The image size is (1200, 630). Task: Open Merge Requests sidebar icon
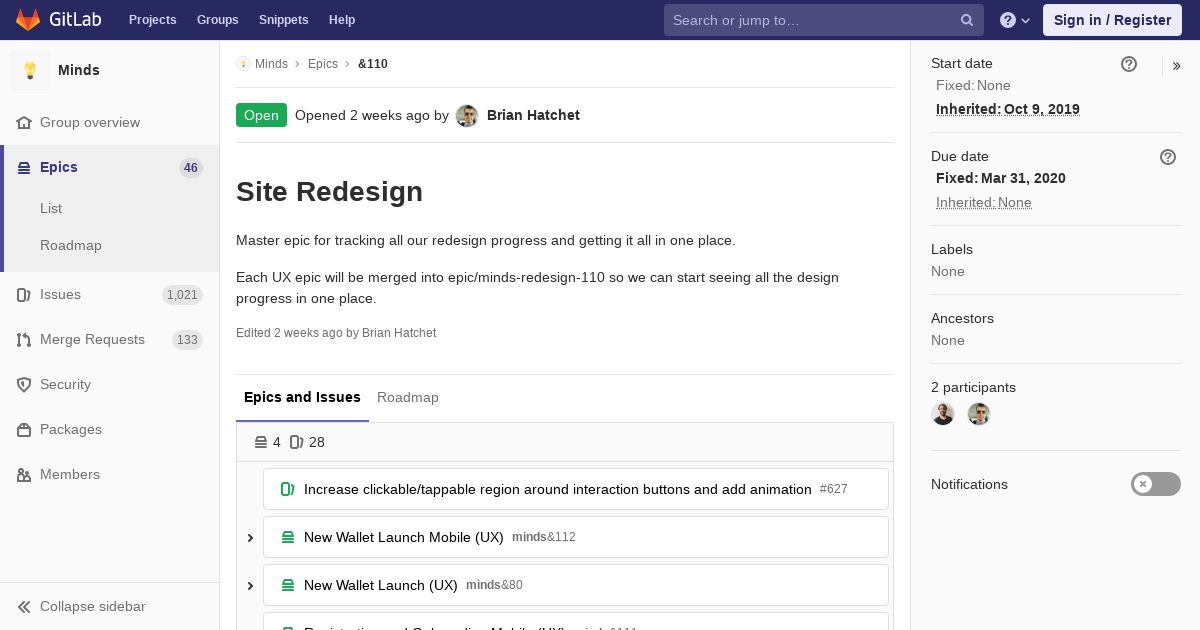click(24, 340)
